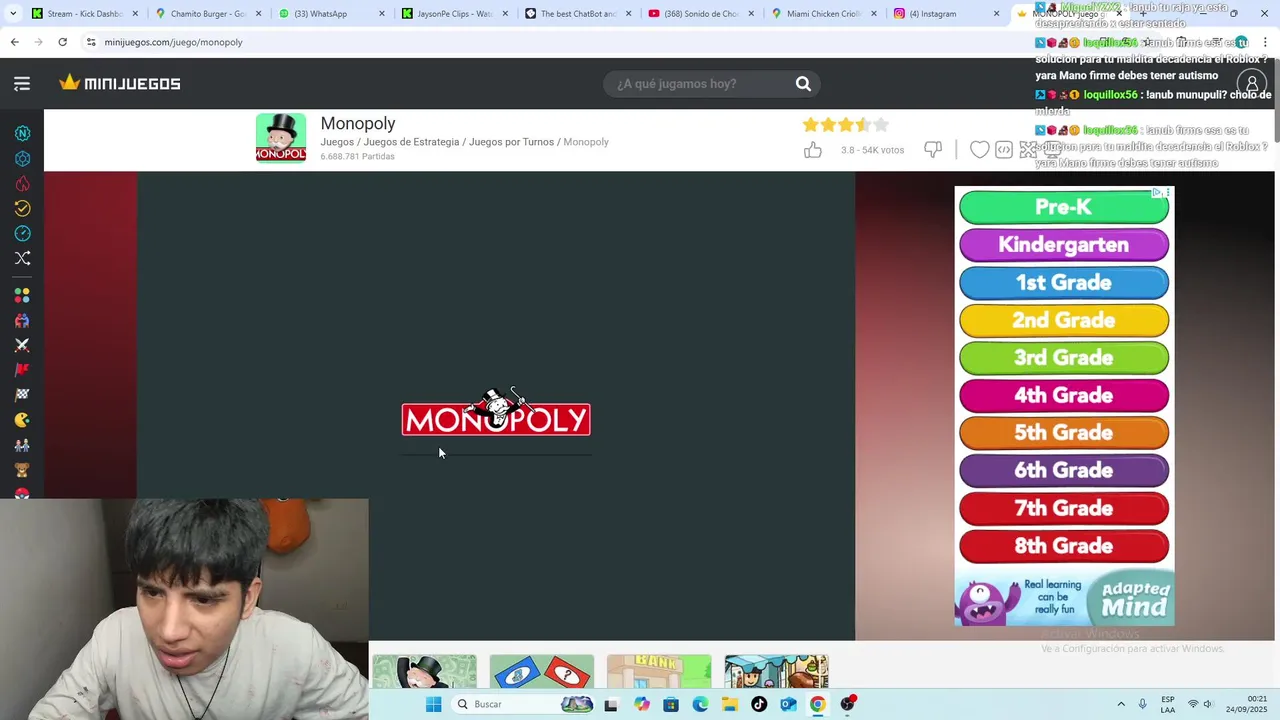Open Microsoft Store from the taskbar
The width and height of the screenshot is (1280, 720).
671,704
